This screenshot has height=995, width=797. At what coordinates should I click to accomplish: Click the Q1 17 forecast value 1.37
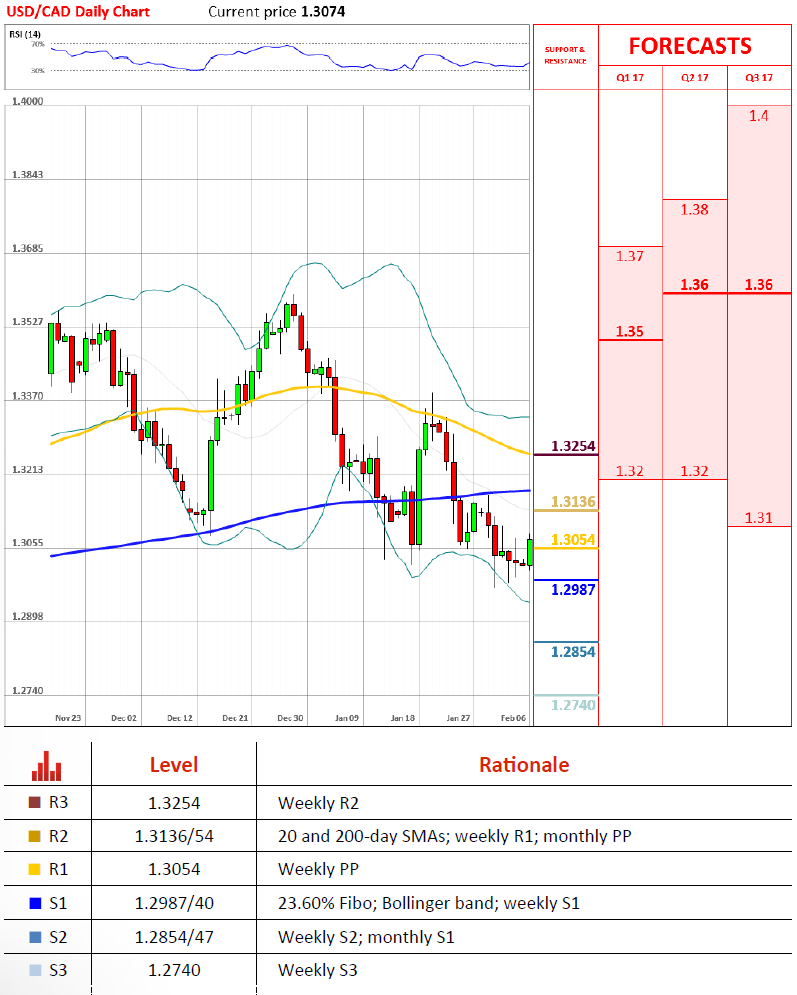[629, 256]
